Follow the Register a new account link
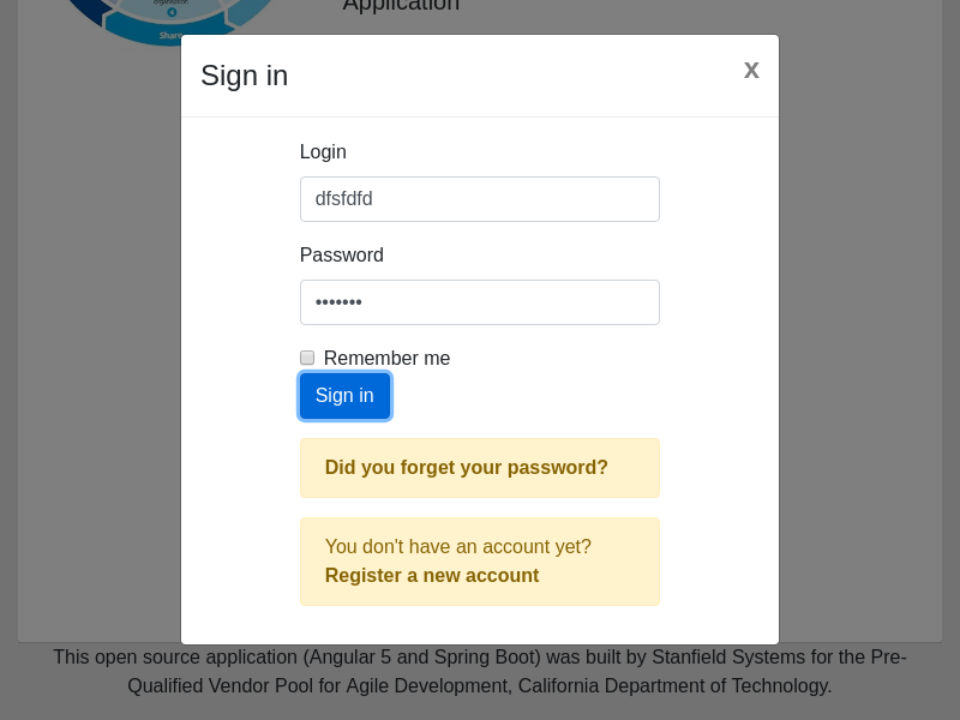Viewport: 960px width, 720px height. [x=431, y=575]
